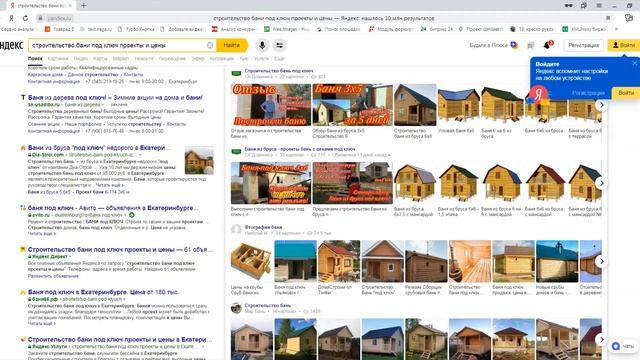
Task: Click the yellow Найти button
Action: (x=231, y=45)
